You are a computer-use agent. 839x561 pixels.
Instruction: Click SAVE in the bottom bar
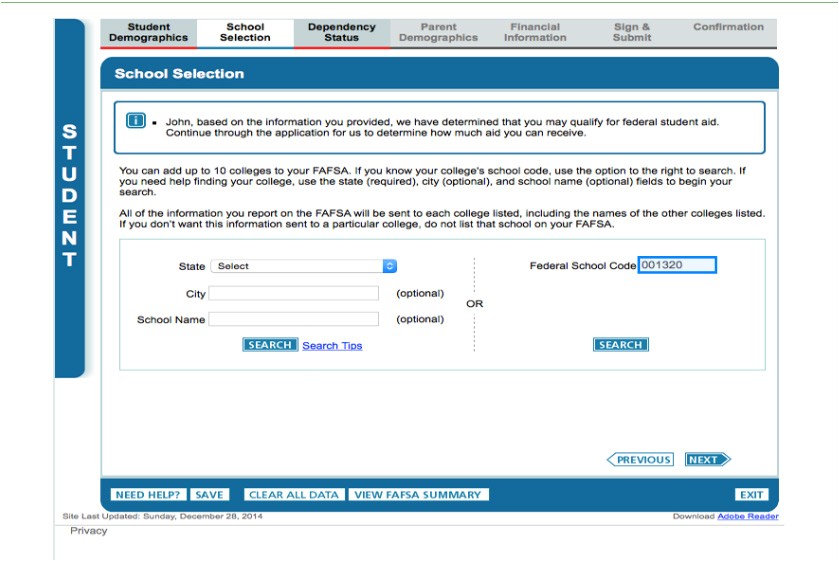[x=209, y=495]
